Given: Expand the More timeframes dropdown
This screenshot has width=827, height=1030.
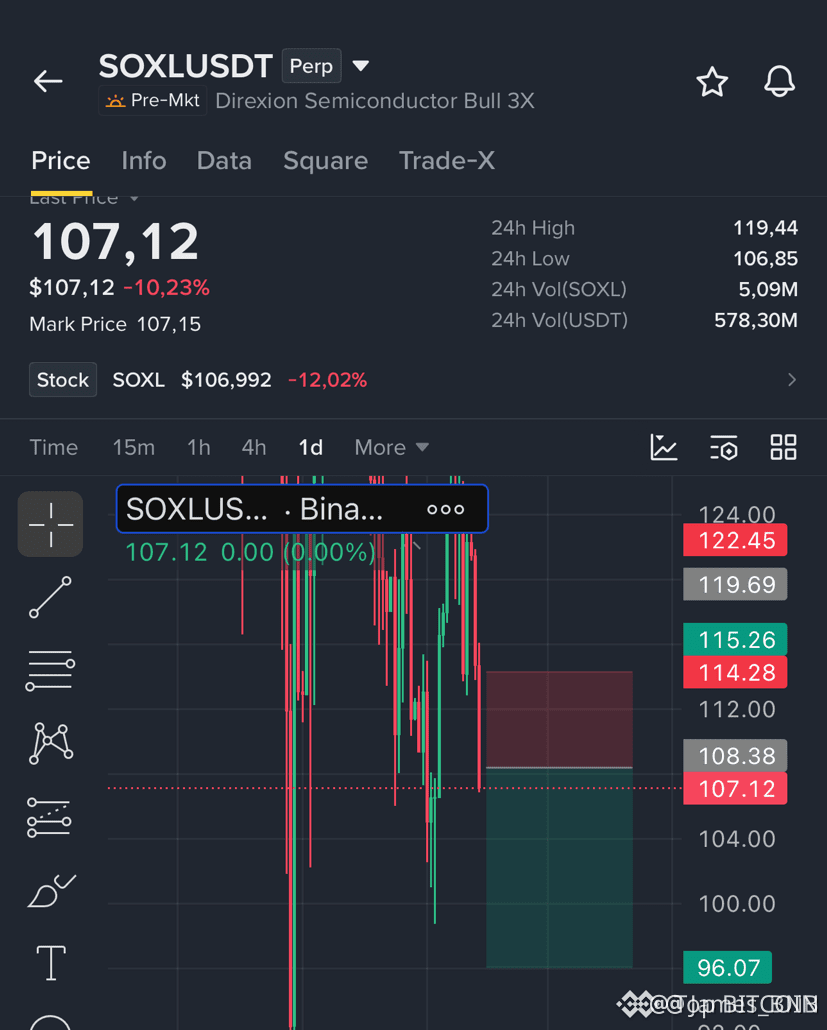Looking at the screenshot, I should pyautogui.click(x=391, y=447).
